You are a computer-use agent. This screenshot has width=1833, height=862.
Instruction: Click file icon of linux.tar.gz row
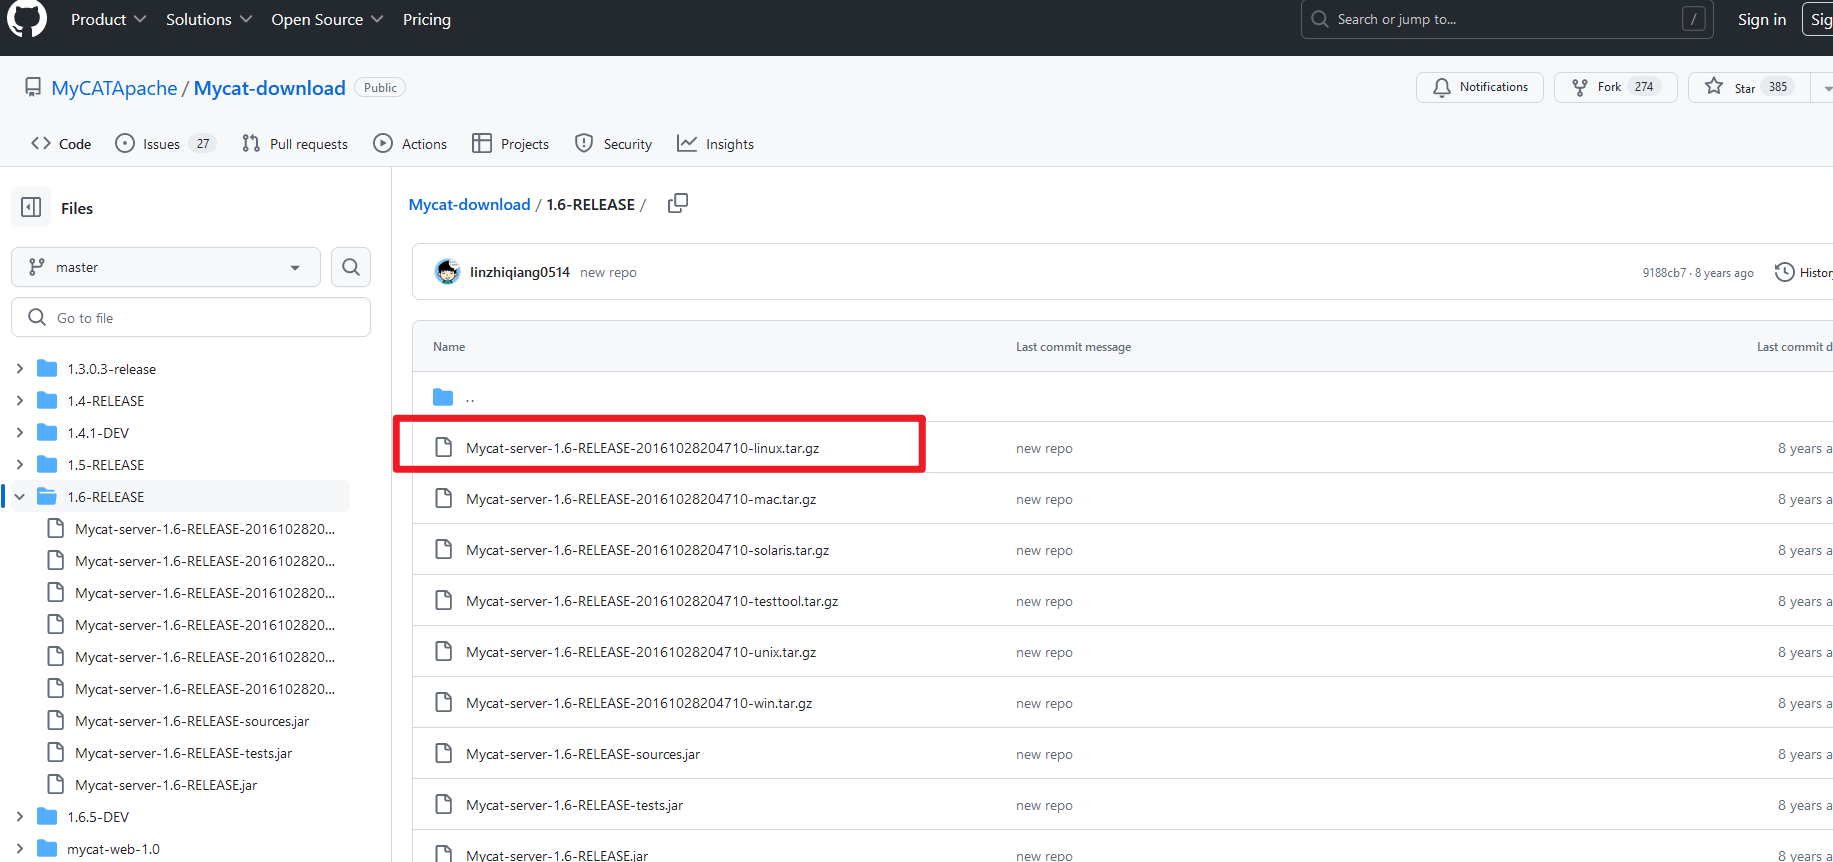pyautogui.click(x=443, y=447)
